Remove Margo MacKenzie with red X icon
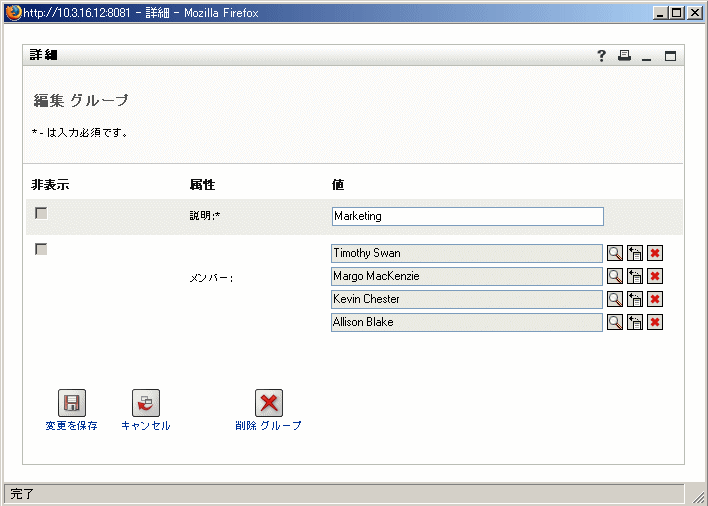Image resolution: width=708 pixels, height=506 pixels. 655,276
